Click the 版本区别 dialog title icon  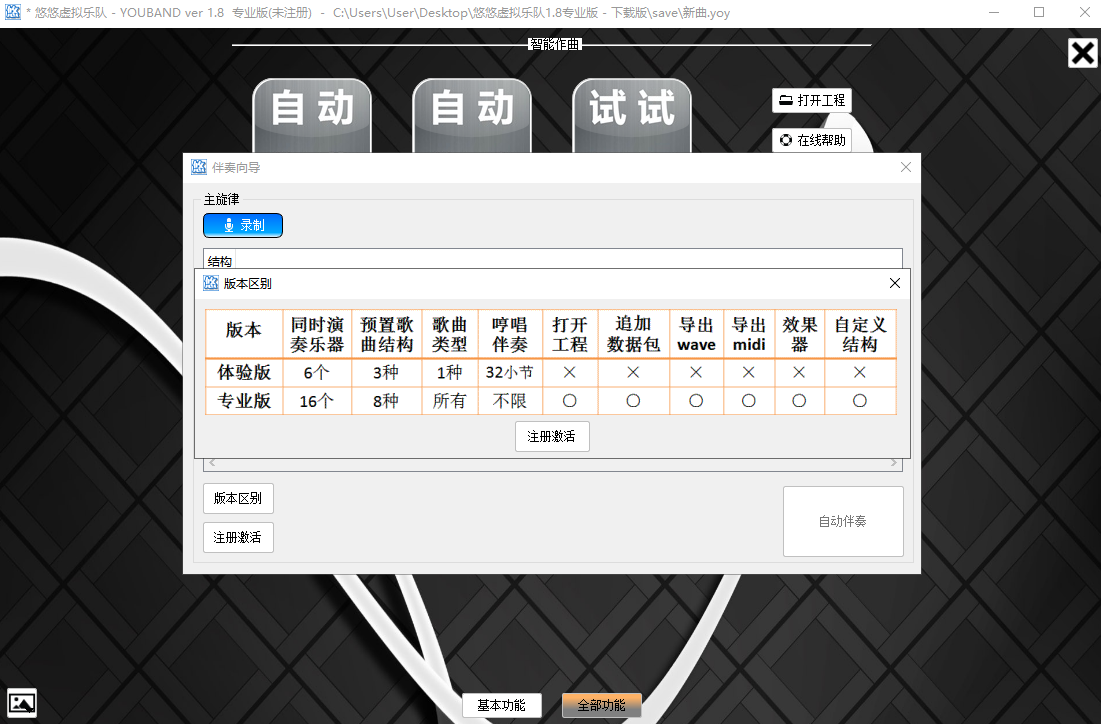[x=211, y=283]
